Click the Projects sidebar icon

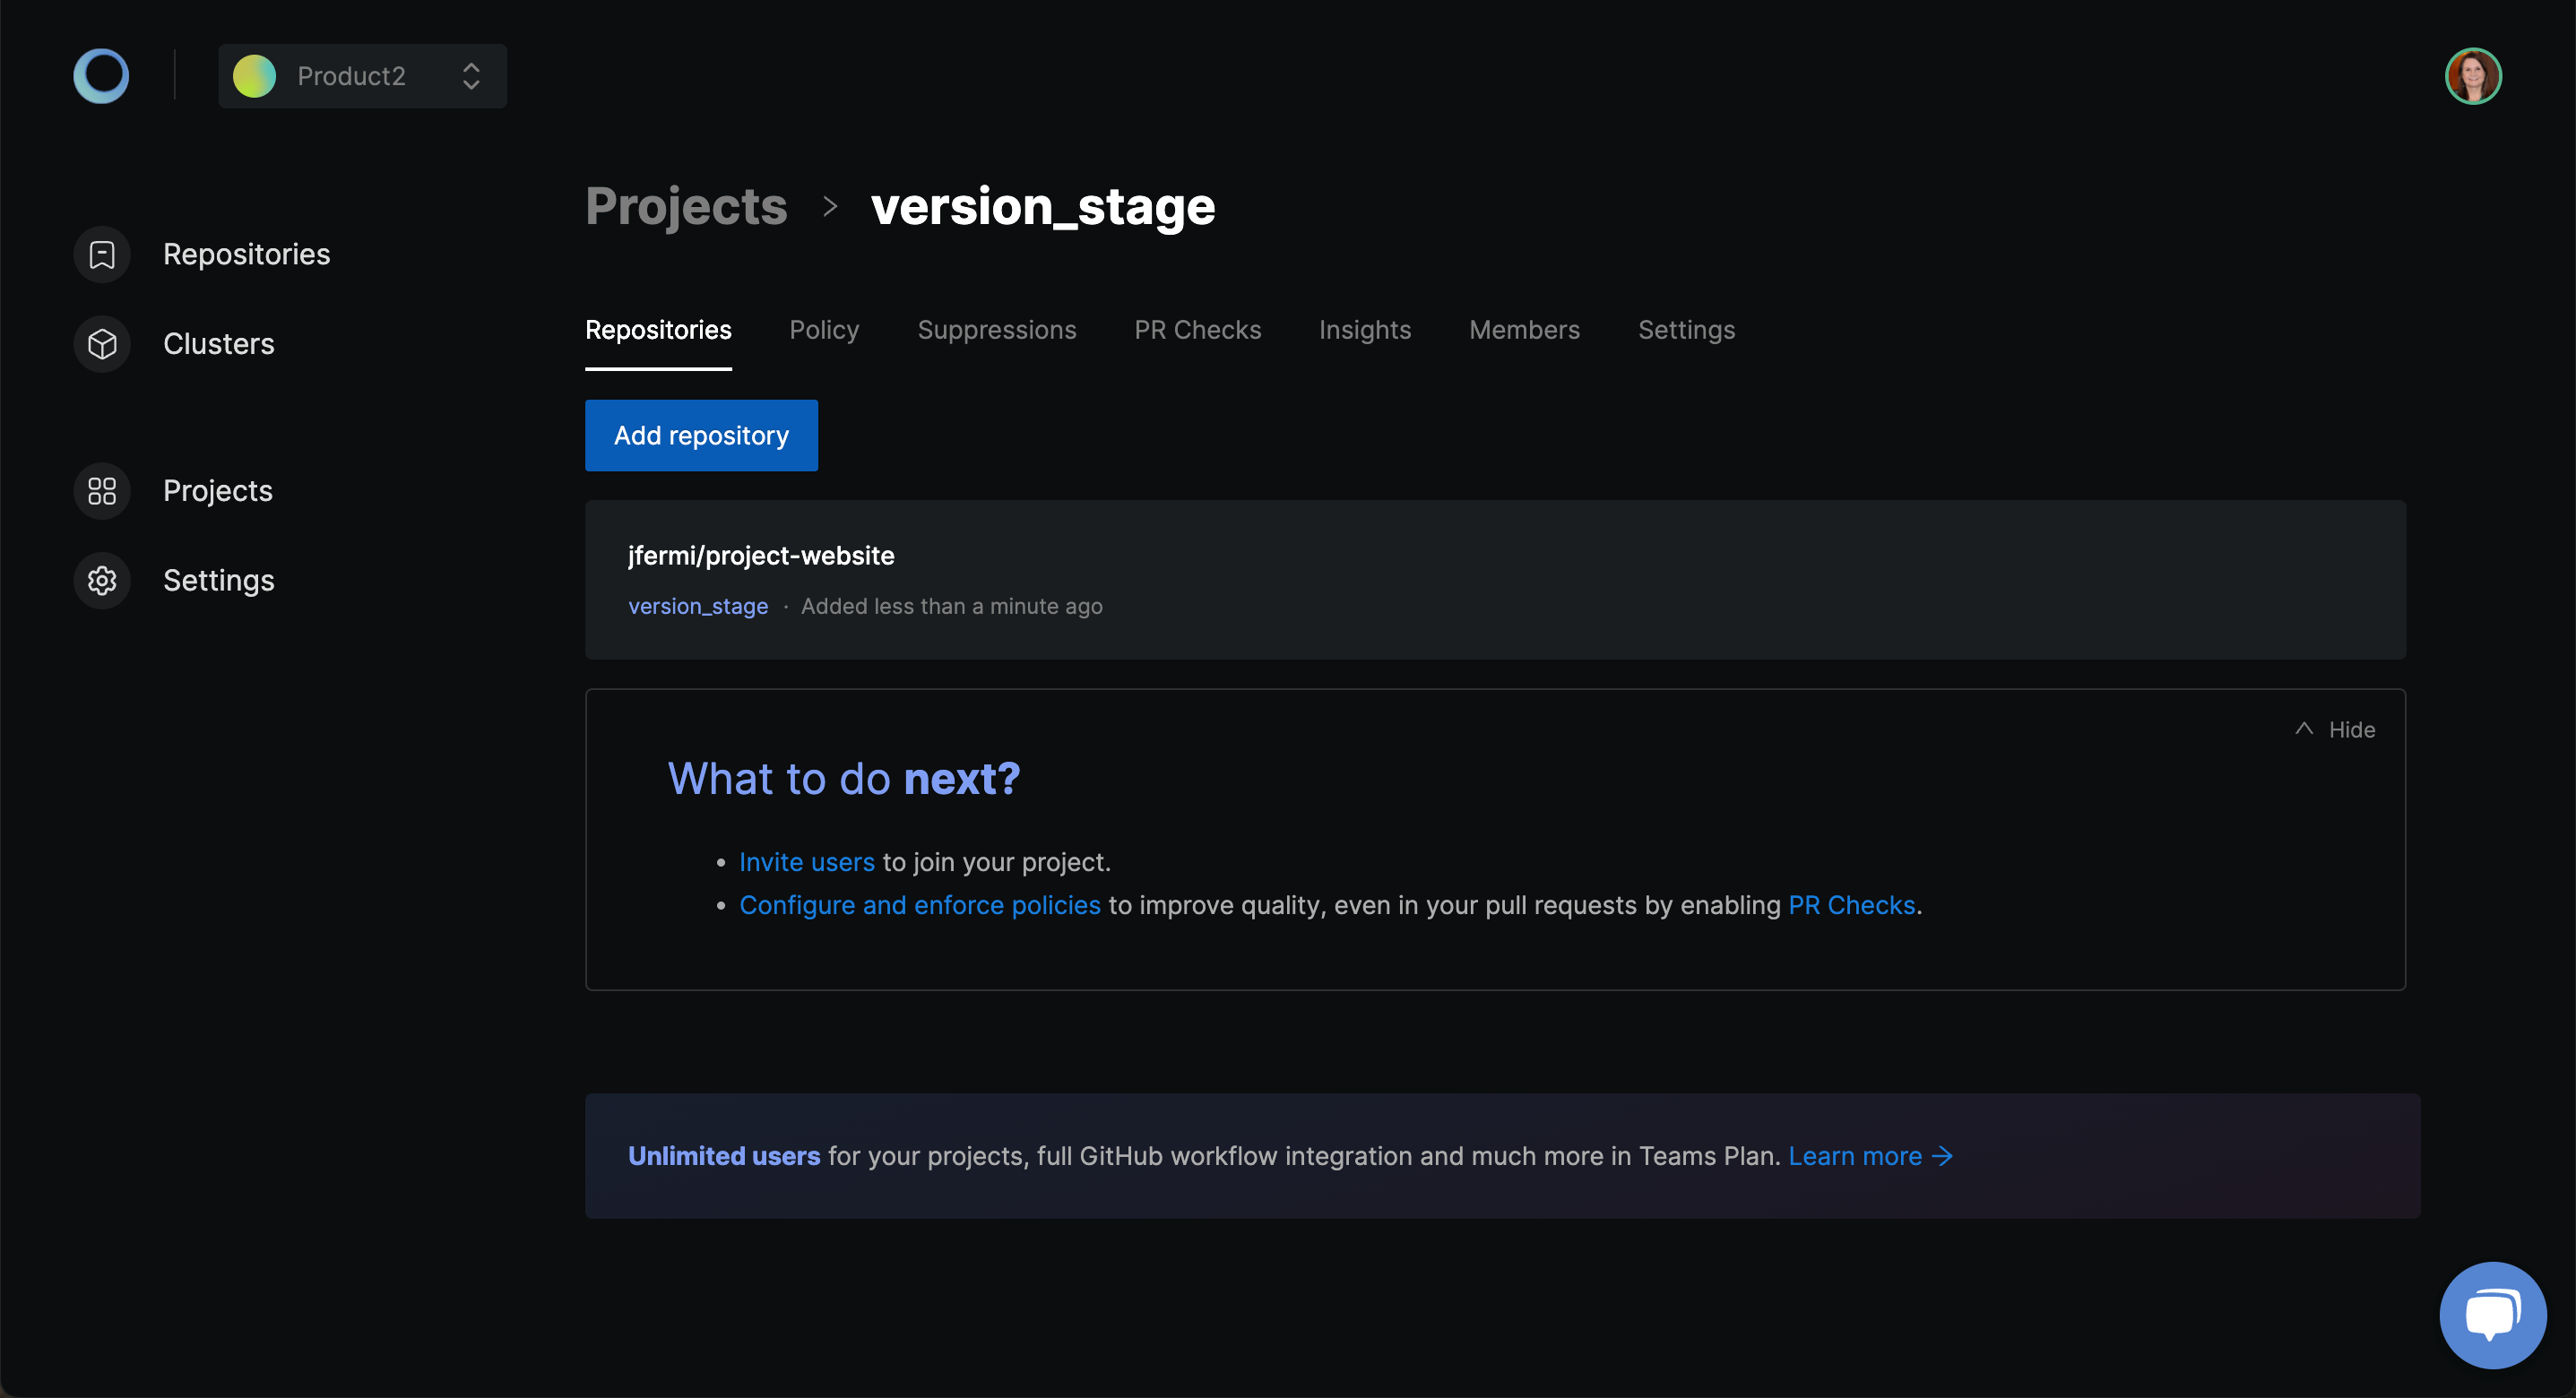(103, 489)
